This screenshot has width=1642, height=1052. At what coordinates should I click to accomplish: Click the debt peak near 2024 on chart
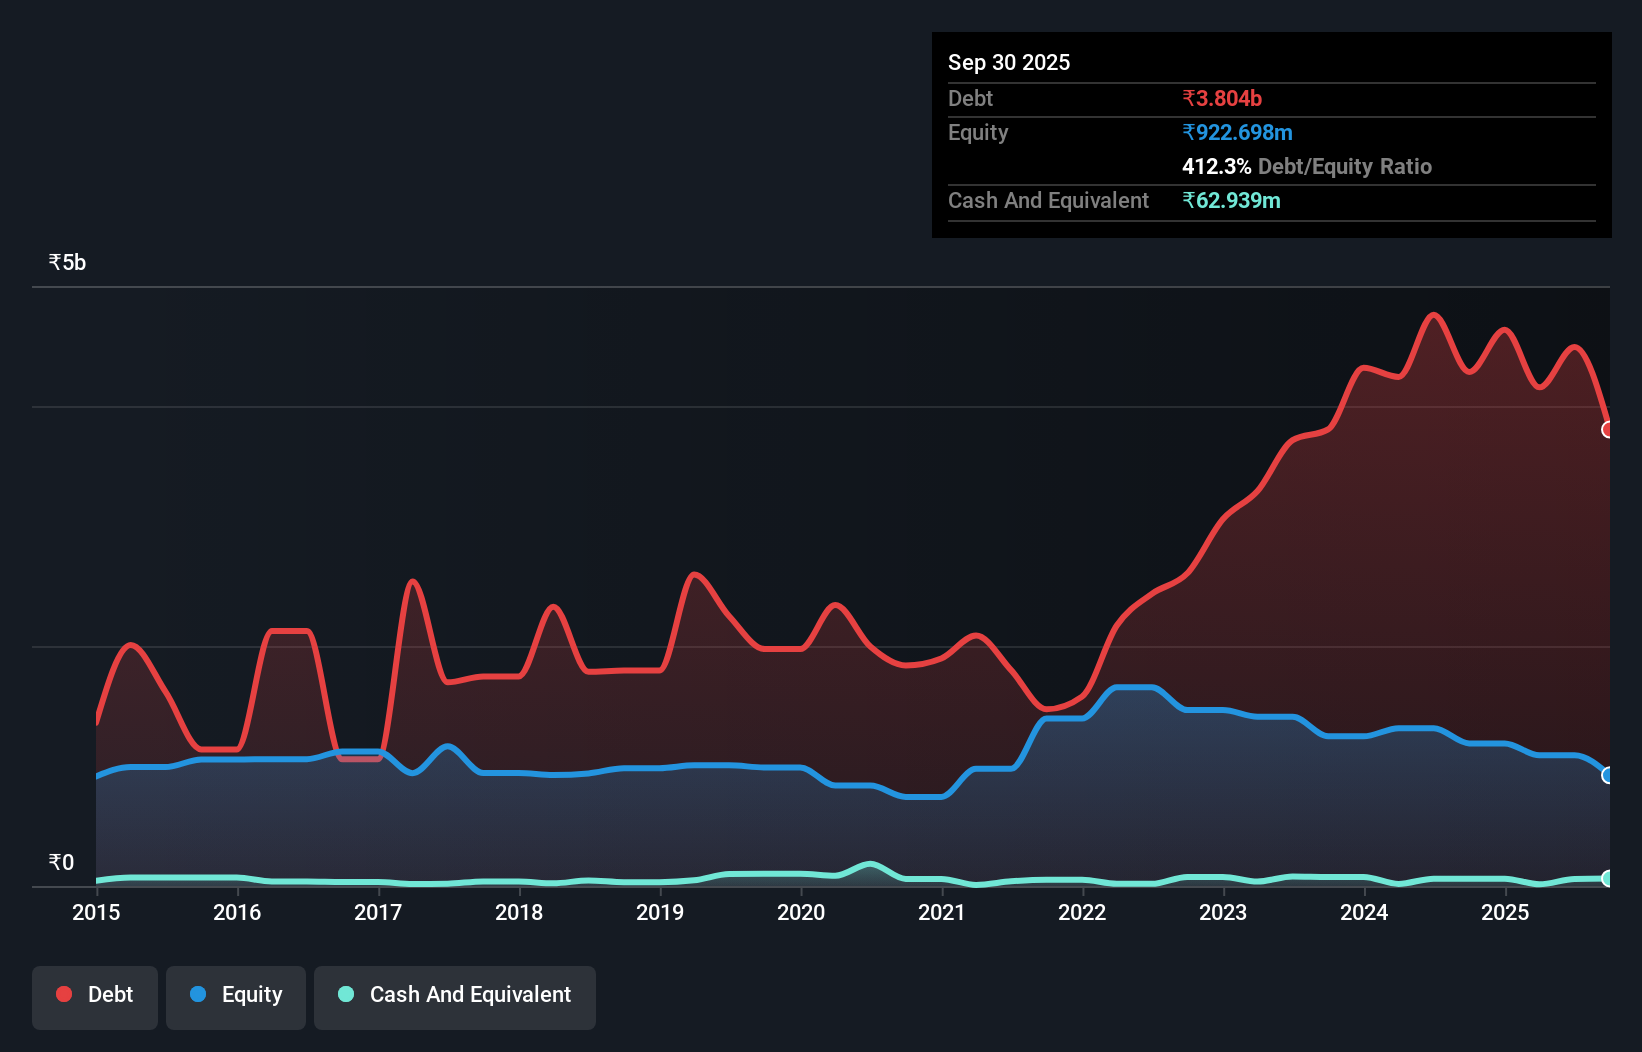(x=1434, y=315)
